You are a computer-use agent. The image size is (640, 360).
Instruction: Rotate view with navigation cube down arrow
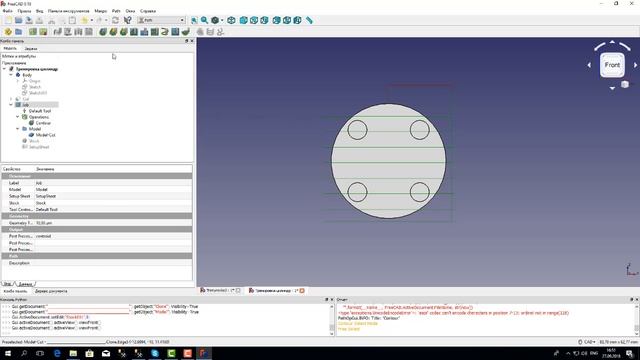(x=612, y=88)
